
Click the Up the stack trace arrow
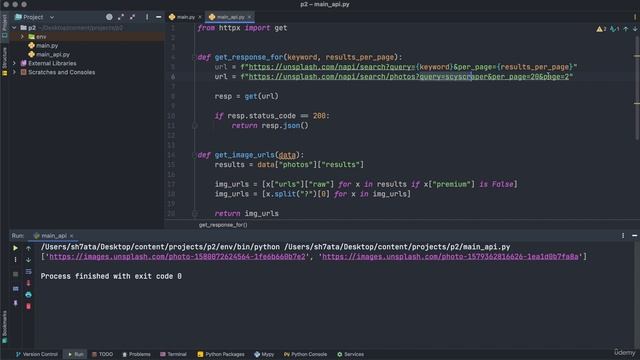click(28, 248)
